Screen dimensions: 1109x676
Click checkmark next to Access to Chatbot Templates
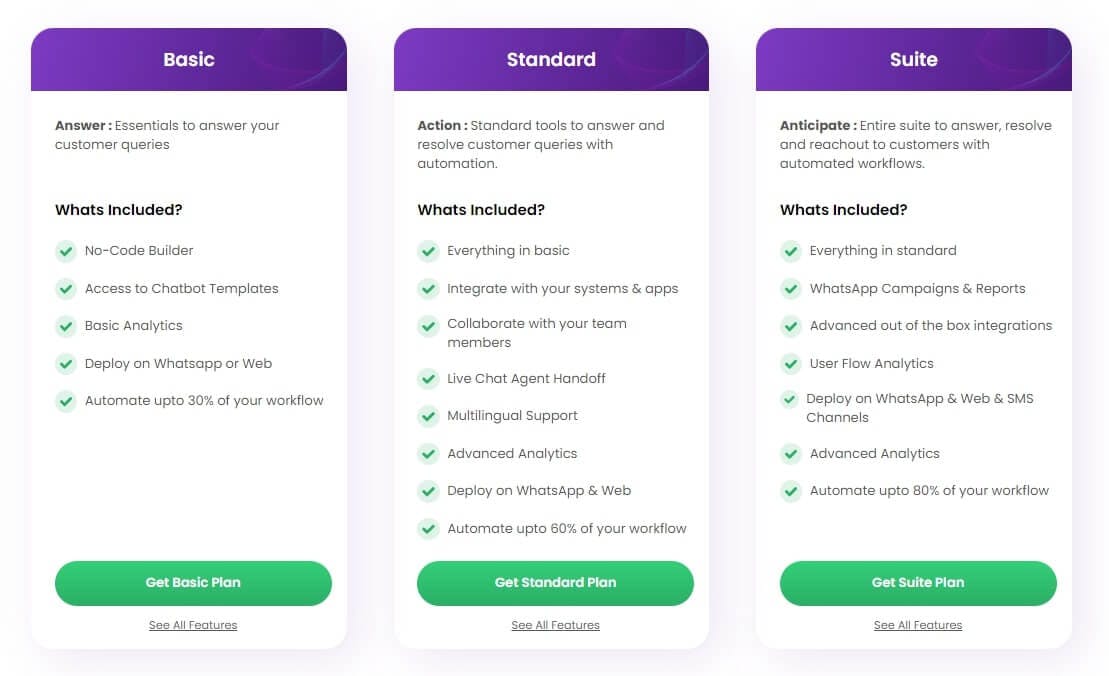click(x=66, y=289)
